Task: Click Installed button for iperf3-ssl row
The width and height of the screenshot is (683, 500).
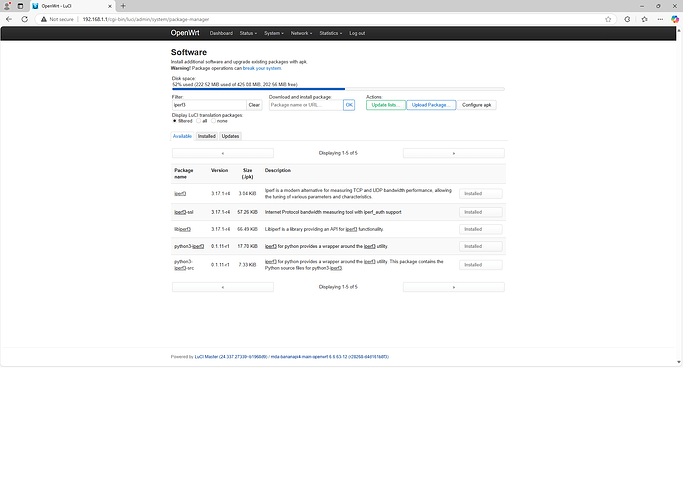Action: [480, 212]
